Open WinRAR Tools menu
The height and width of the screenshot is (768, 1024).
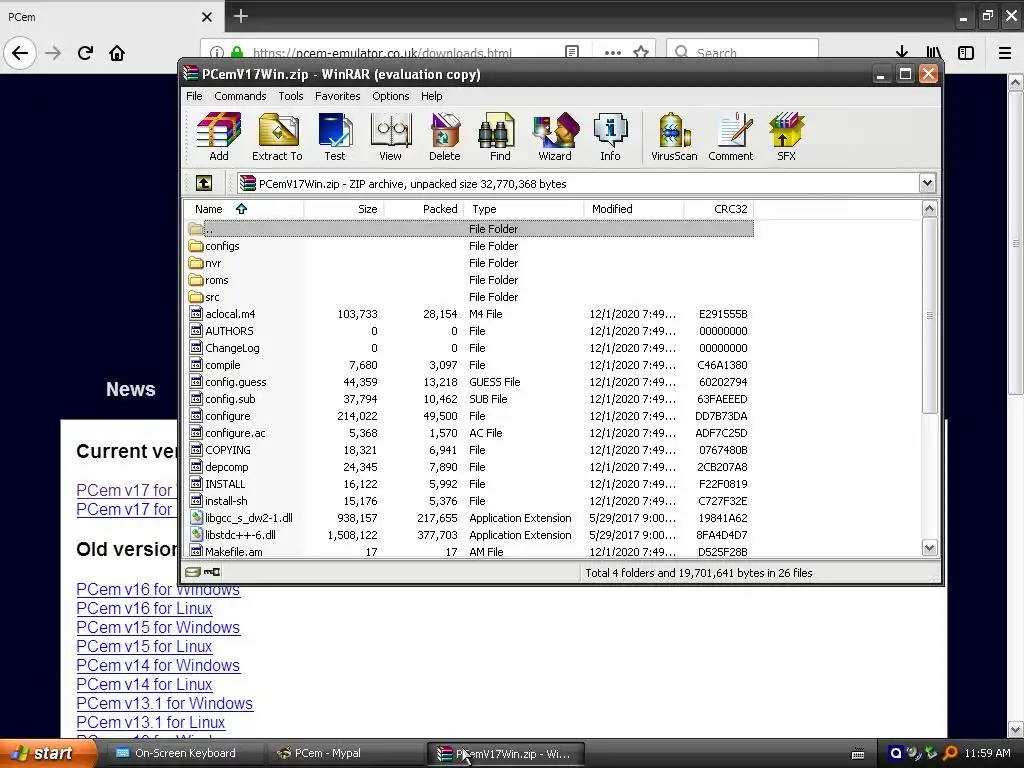(x=291, y=96)
